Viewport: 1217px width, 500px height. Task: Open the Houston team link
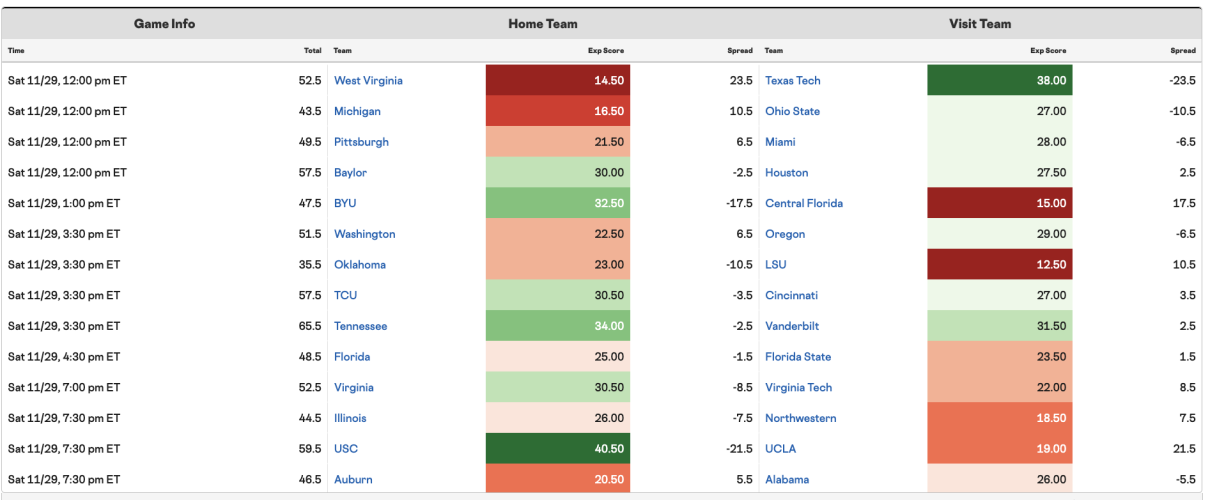click(786, 173)
